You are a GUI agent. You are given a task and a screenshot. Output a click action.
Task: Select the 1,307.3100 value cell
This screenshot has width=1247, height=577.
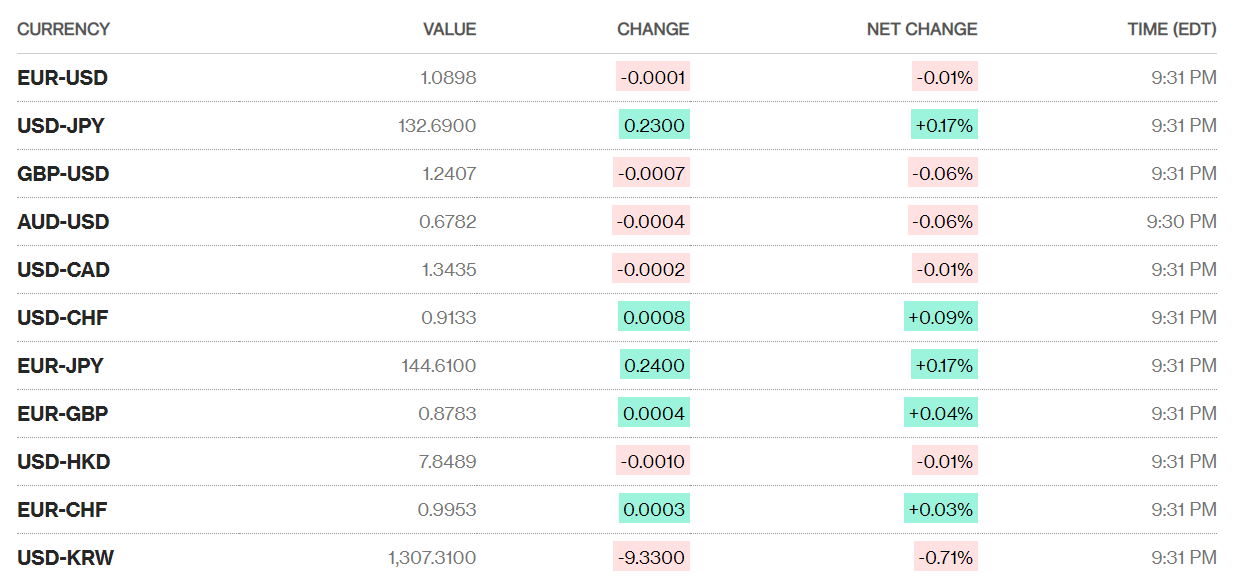coord(432,558)
